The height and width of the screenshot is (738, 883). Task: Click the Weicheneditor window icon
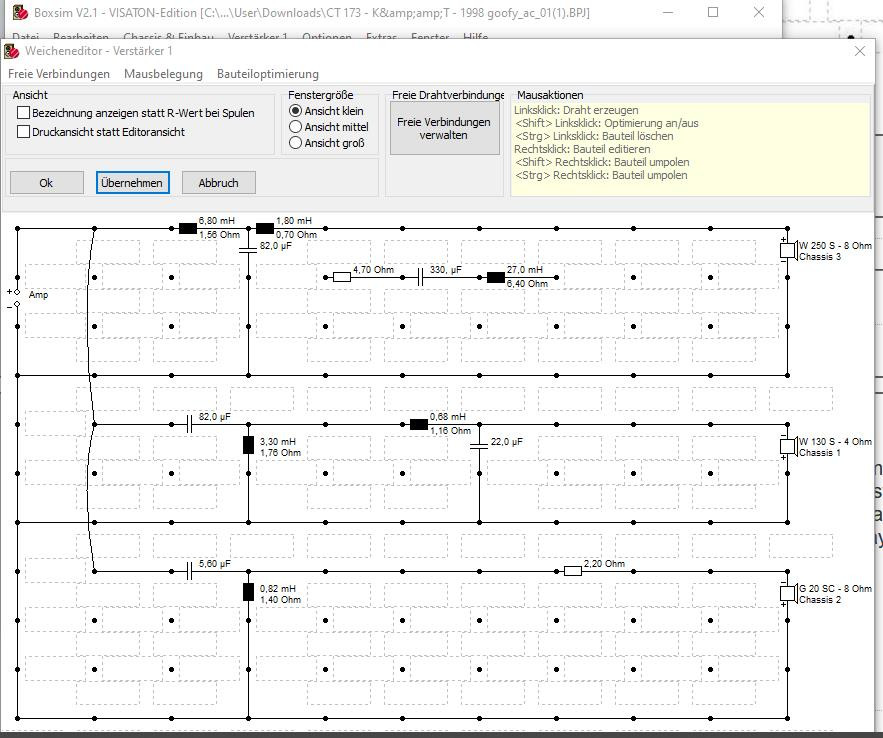pyautogui.click(x=12, y=51)
